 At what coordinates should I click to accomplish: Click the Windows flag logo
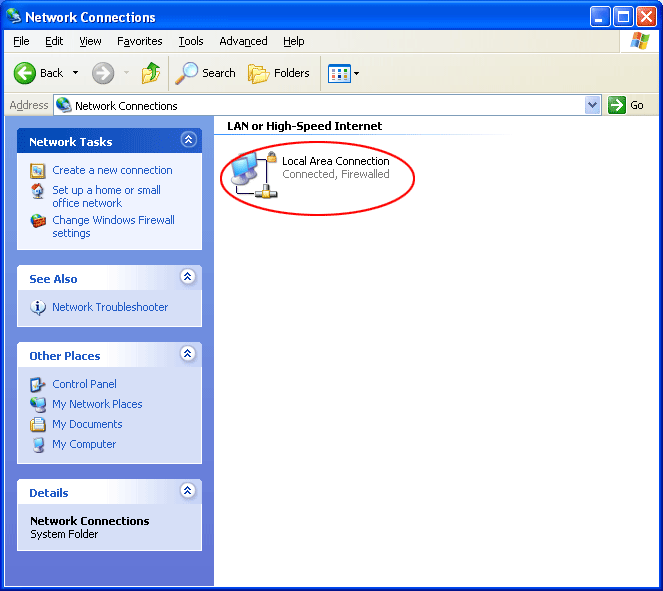pos(639,41)
